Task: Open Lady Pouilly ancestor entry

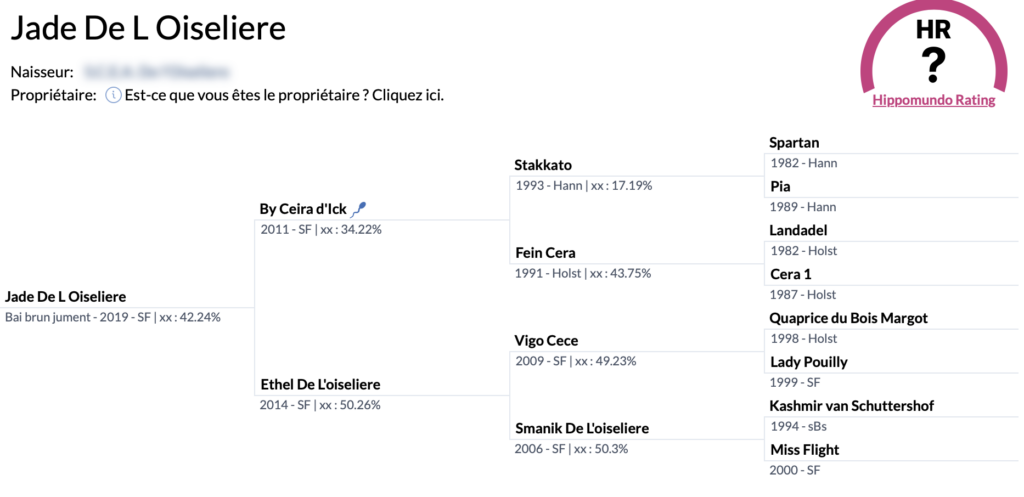Action: pos(808,362)
